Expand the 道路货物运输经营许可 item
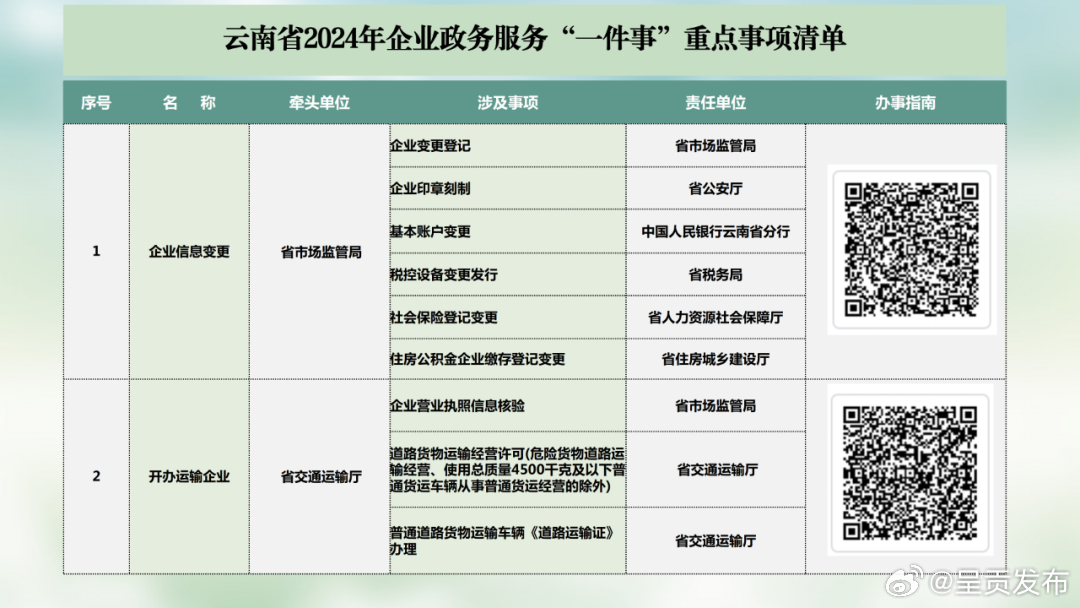The image size is (1080, 608). [505, 468]
